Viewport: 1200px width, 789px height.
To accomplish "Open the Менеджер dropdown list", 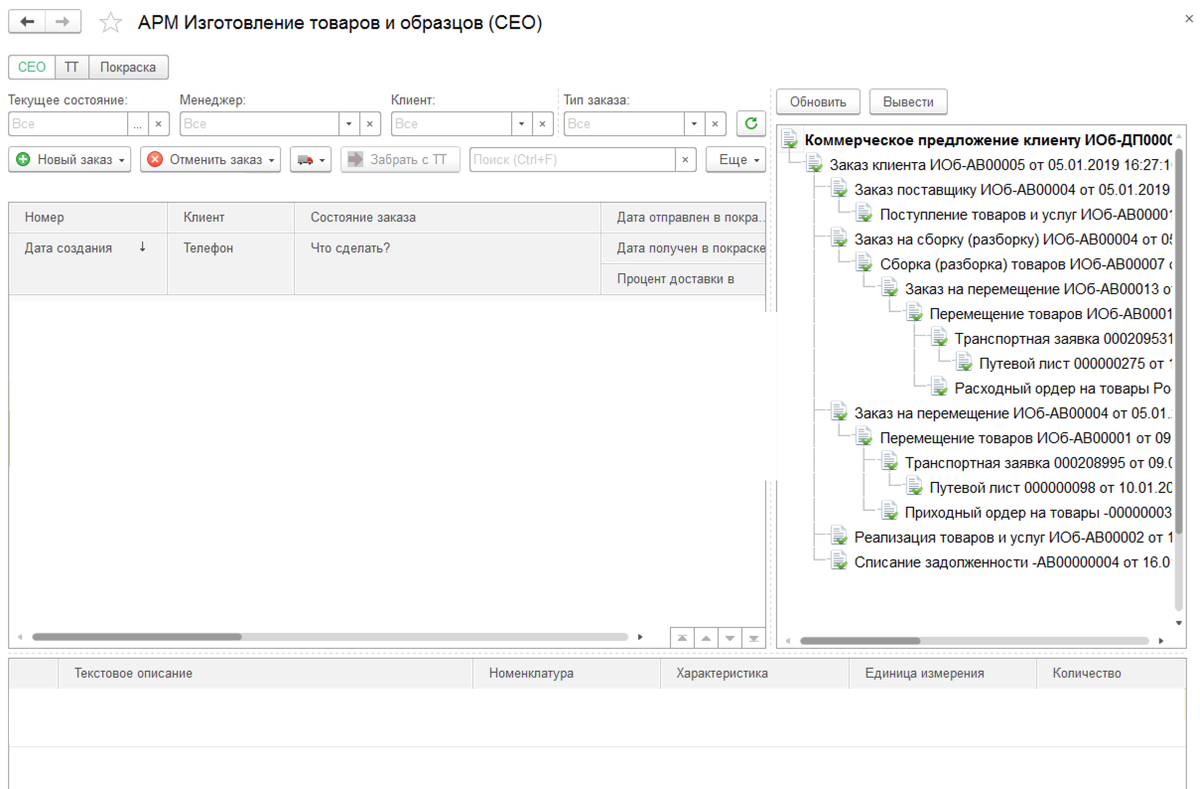I will 349,124.
